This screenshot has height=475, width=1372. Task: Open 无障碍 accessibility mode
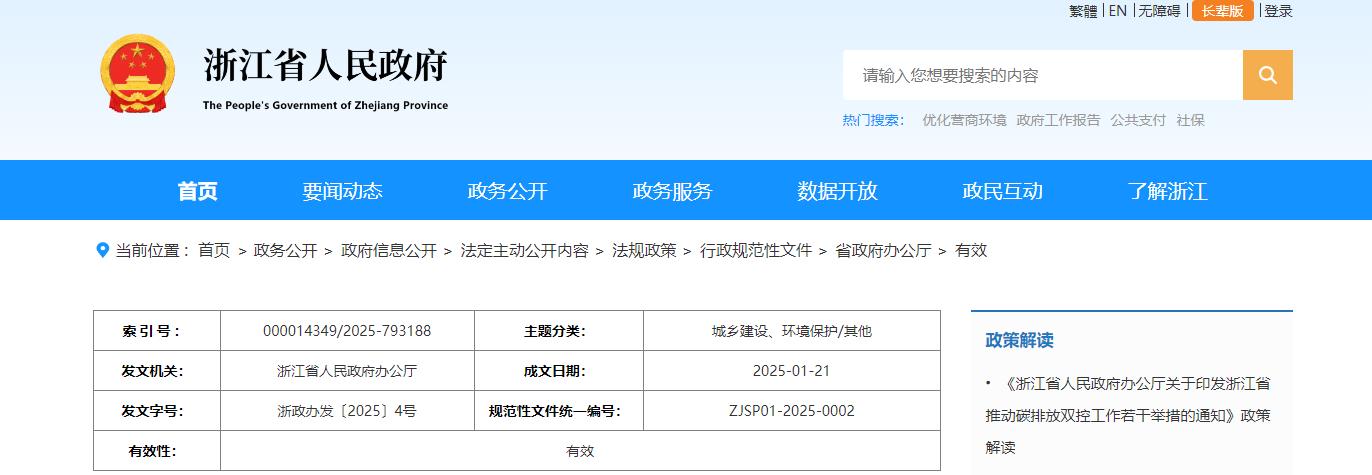coord(1159,11)
